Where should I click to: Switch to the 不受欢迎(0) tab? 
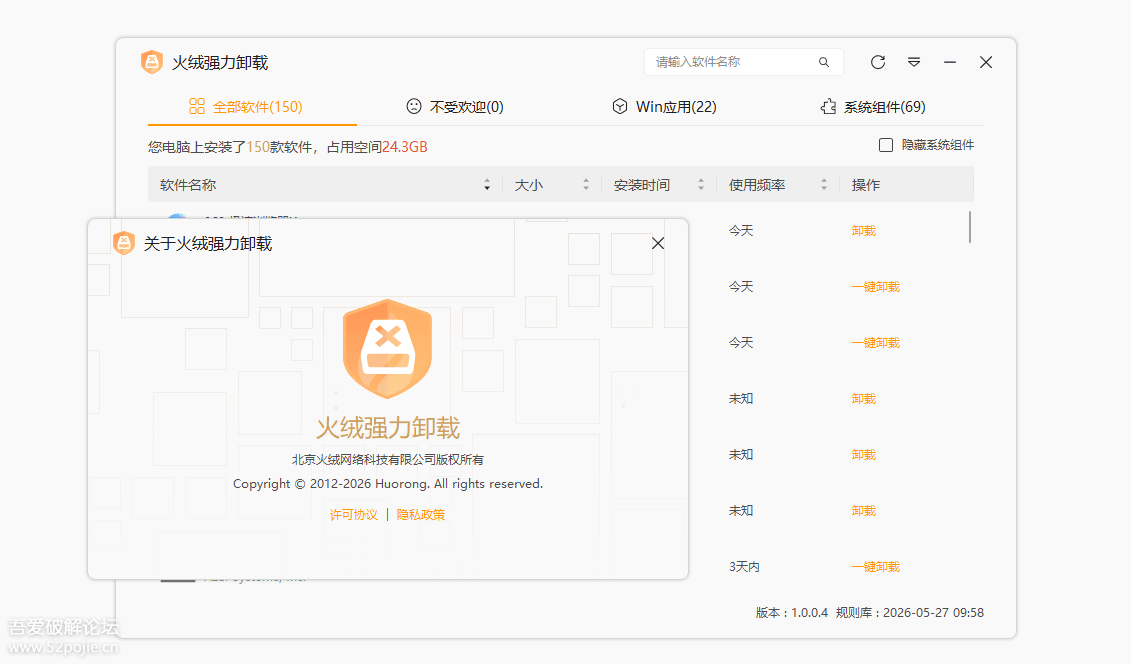point(455,107)
